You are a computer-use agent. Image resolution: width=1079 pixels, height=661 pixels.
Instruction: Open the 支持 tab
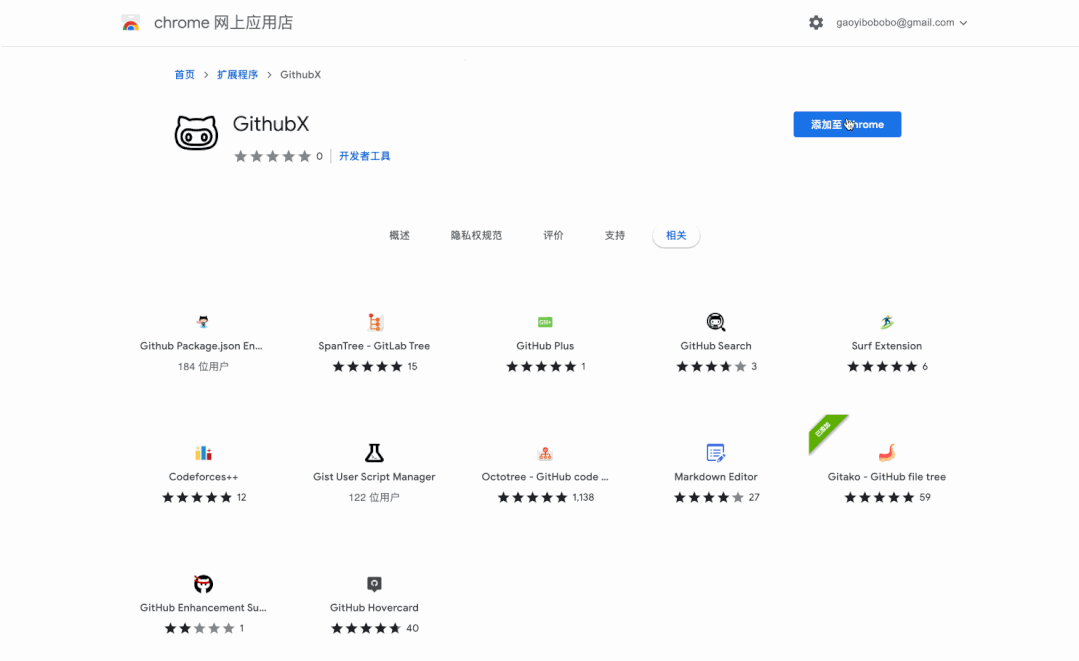point(615,235)
